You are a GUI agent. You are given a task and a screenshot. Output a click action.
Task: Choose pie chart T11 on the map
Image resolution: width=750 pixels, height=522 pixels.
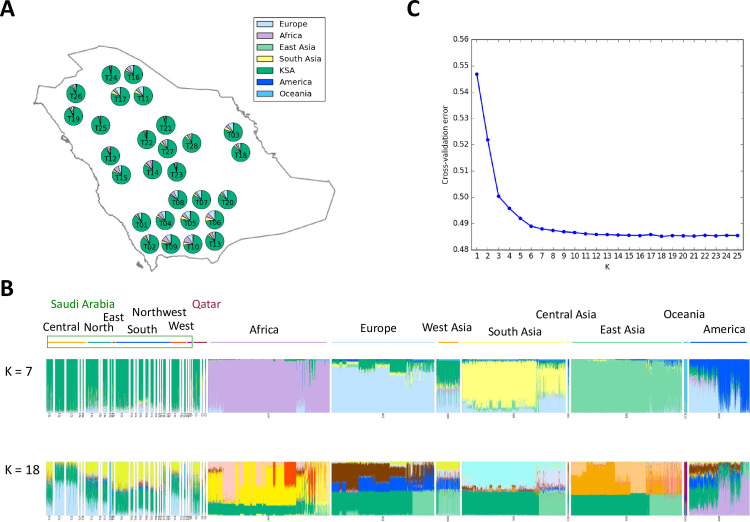143,95
